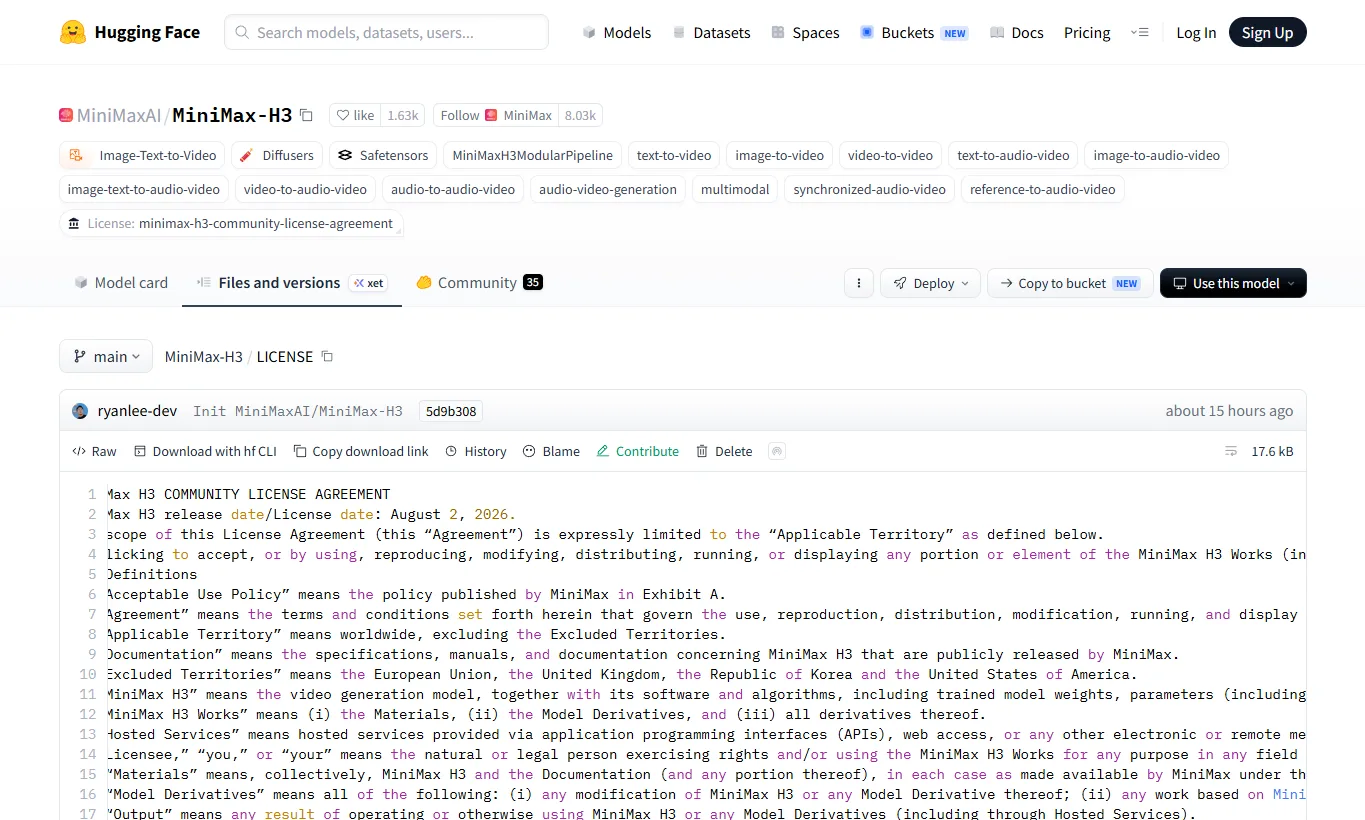Follow the MiniMax organization
The height and width of the screenshot is (820, 1365).
(x=496, y=115)
